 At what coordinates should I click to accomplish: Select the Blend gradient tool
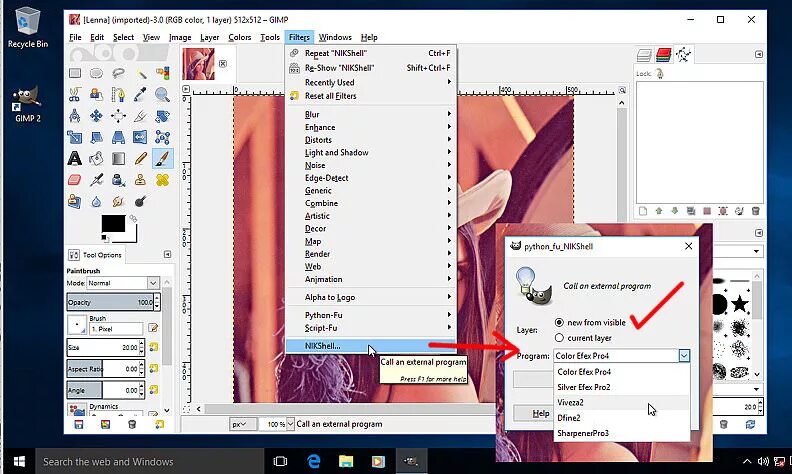[119, 159]
